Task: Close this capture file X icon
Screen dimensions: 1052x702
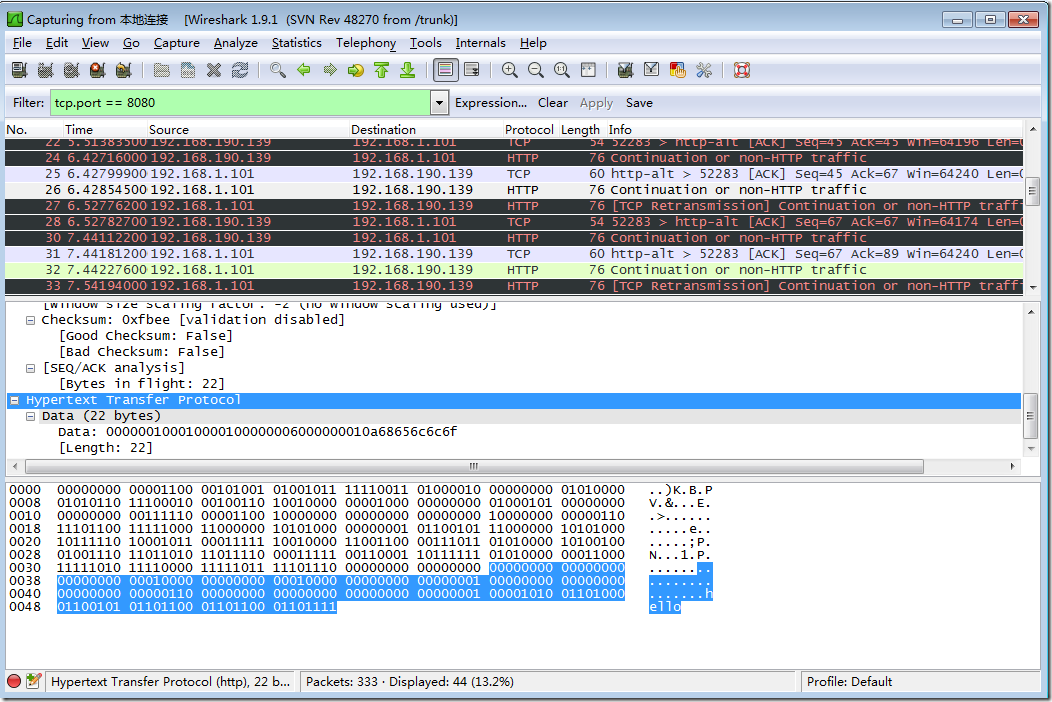Action: click(x=214, y=70)
